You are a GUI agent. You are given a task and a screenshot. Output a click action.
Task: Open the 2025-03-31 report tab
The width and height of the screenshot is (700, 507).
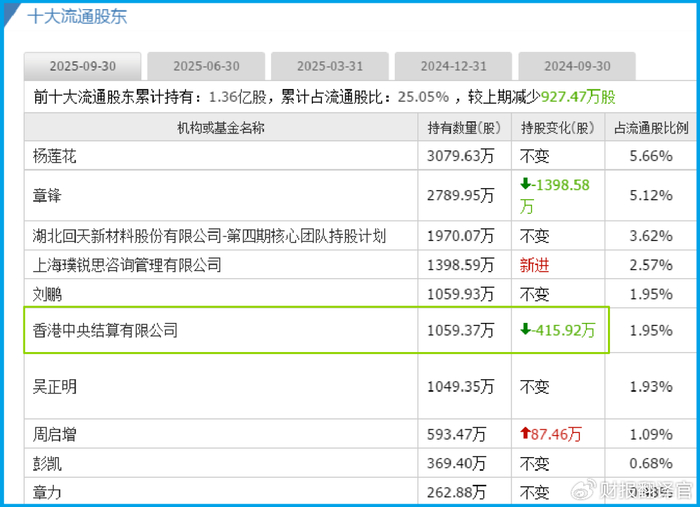330,66
